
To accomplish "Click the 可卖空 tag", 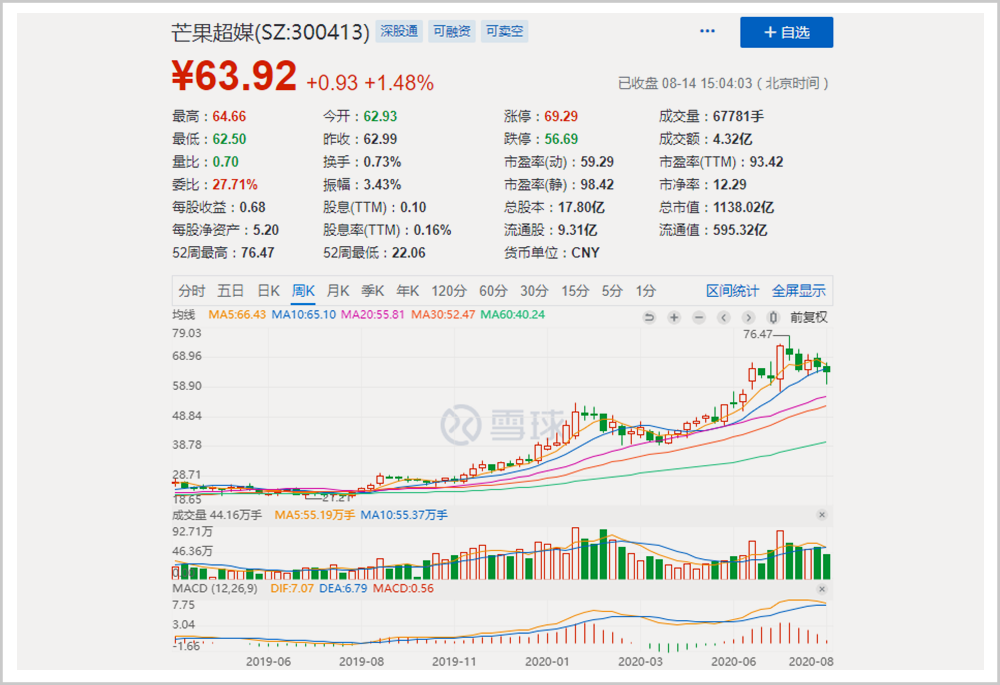I will click(x=504, y=31).
